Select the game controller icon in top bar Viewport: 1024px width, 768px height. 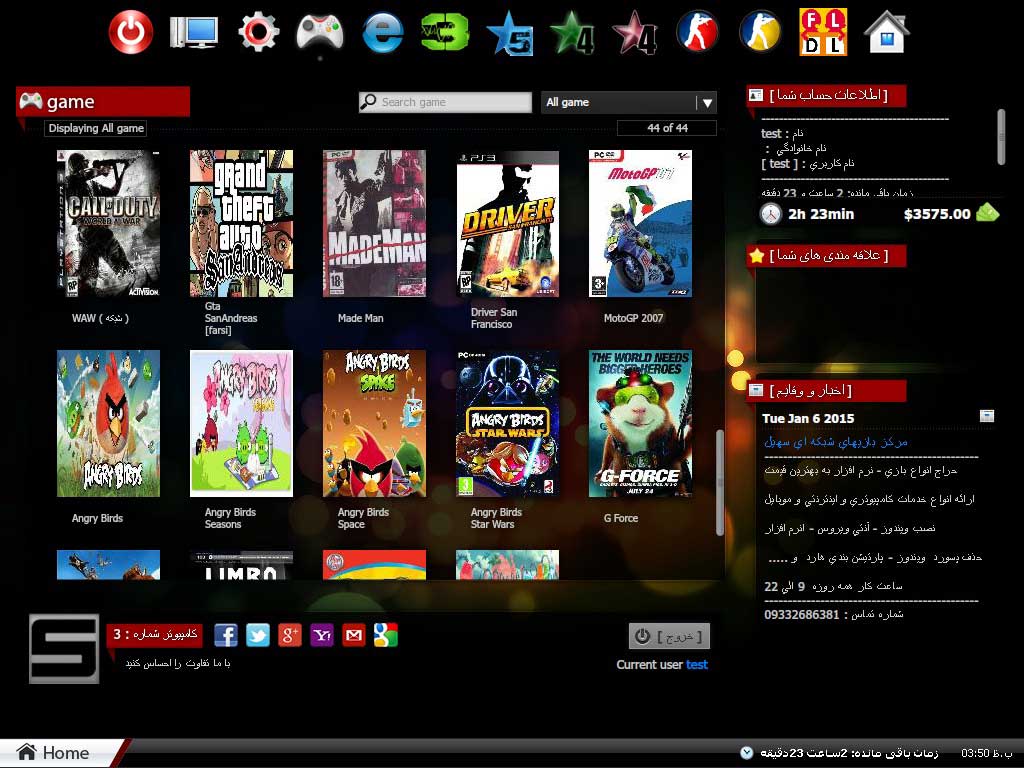tap(320, 32)
